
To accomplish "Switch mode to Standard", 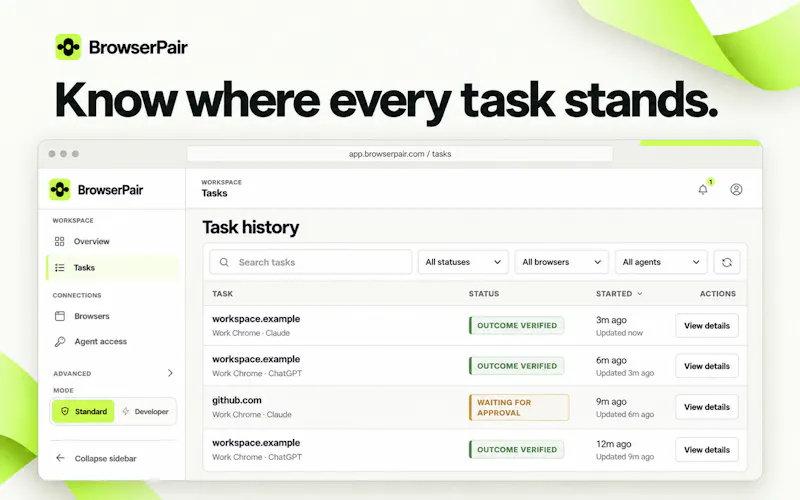I will click(84, 411).
